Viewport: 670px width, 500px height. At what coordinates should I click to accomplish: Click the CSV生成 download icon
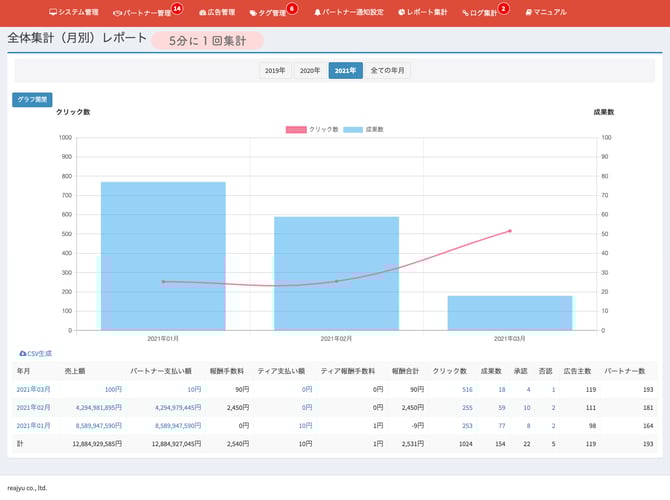coord(23,353)
